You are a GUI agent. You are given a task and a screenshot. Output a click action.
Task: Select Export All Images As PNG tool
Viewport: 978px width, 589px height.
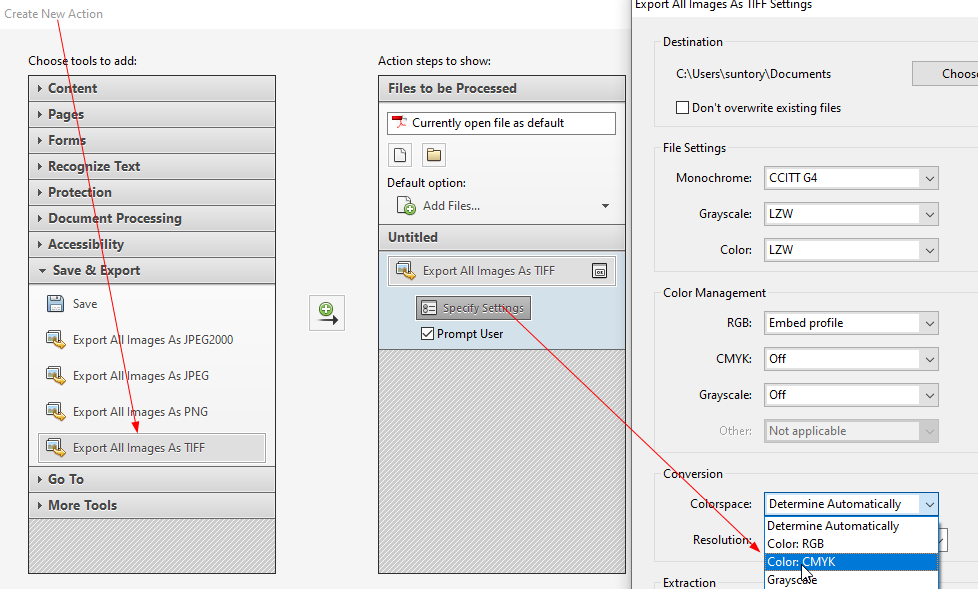pos(152,412)
